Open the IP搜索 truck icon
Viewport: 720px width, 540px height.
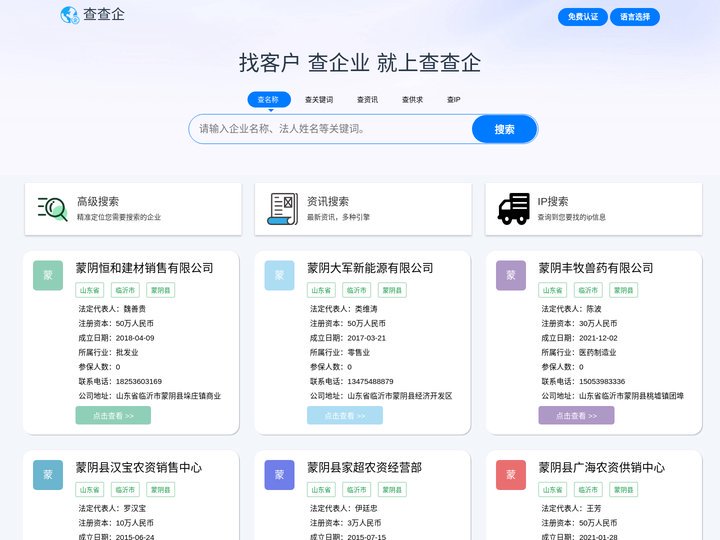(x=514, y=209)
